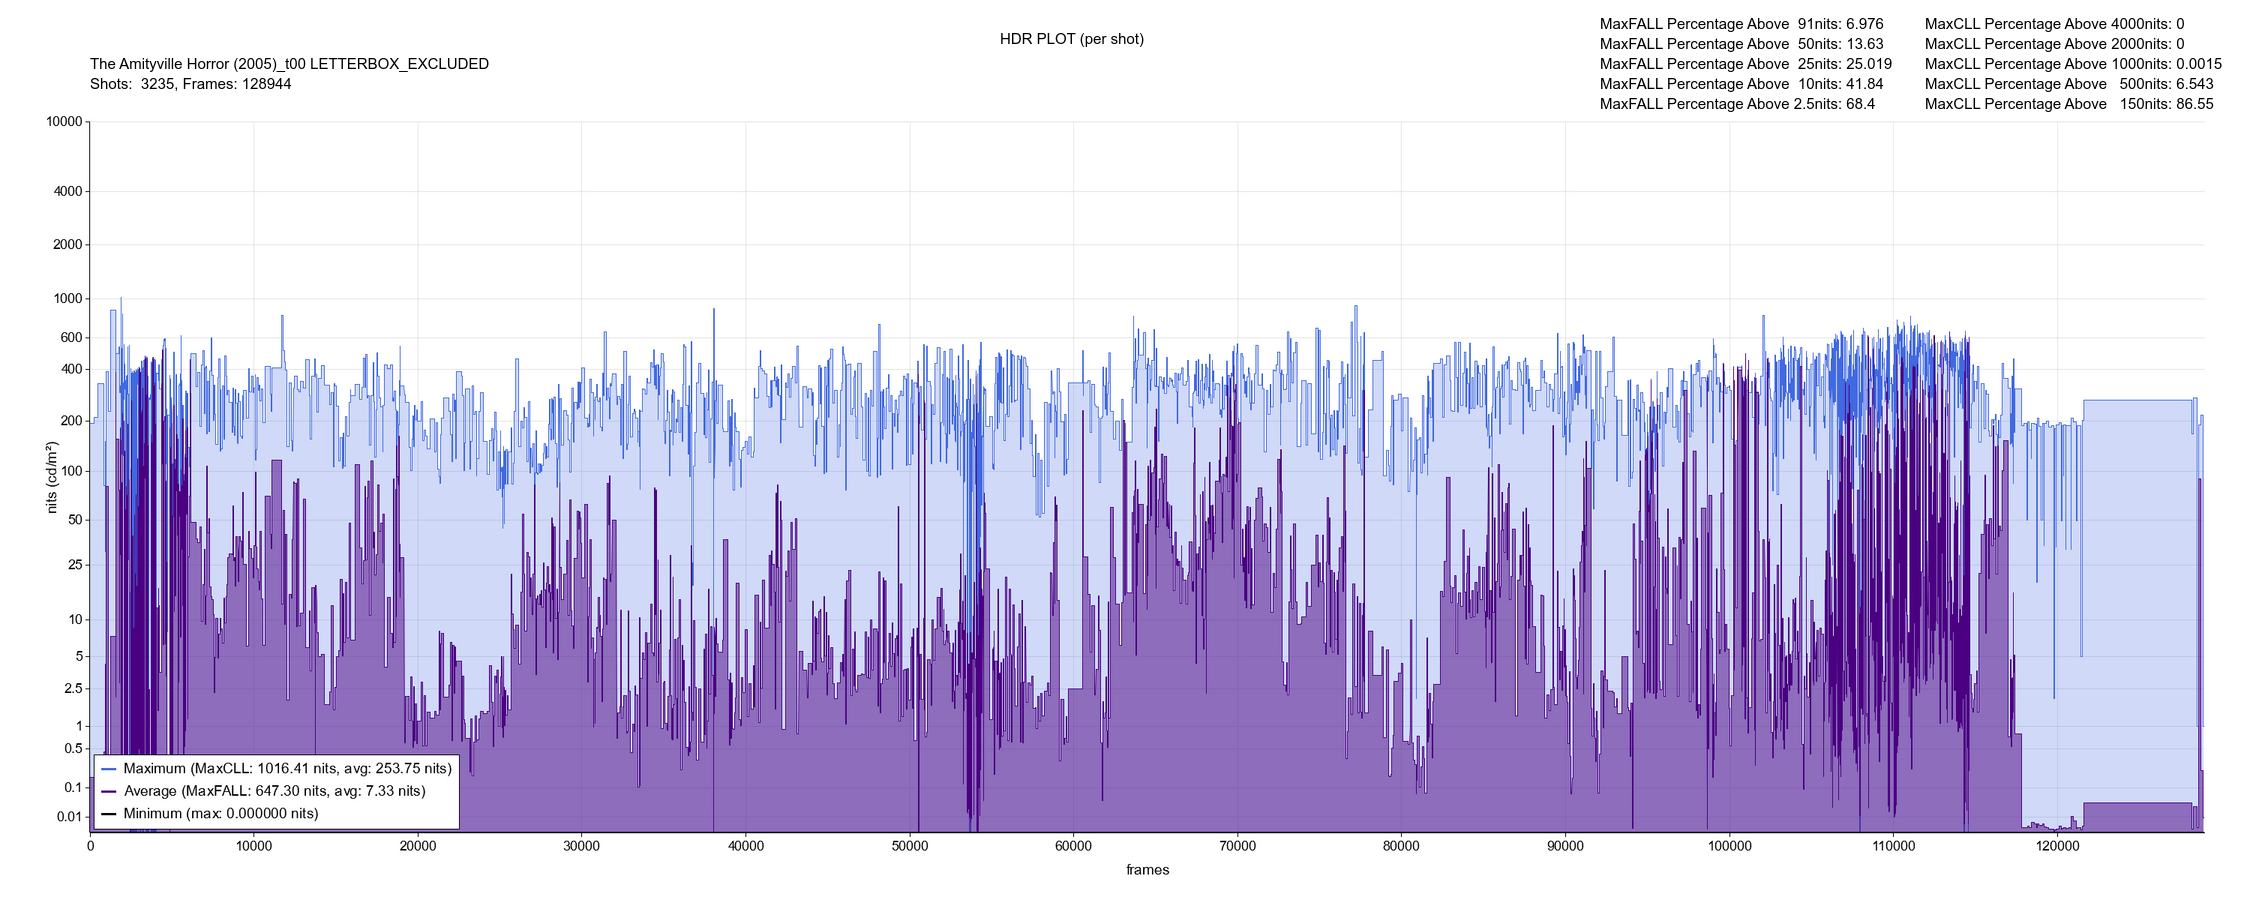The image size is (2250, 900).
Task: Click the 50000 x-axis tick label
Action: click(910, 847)
